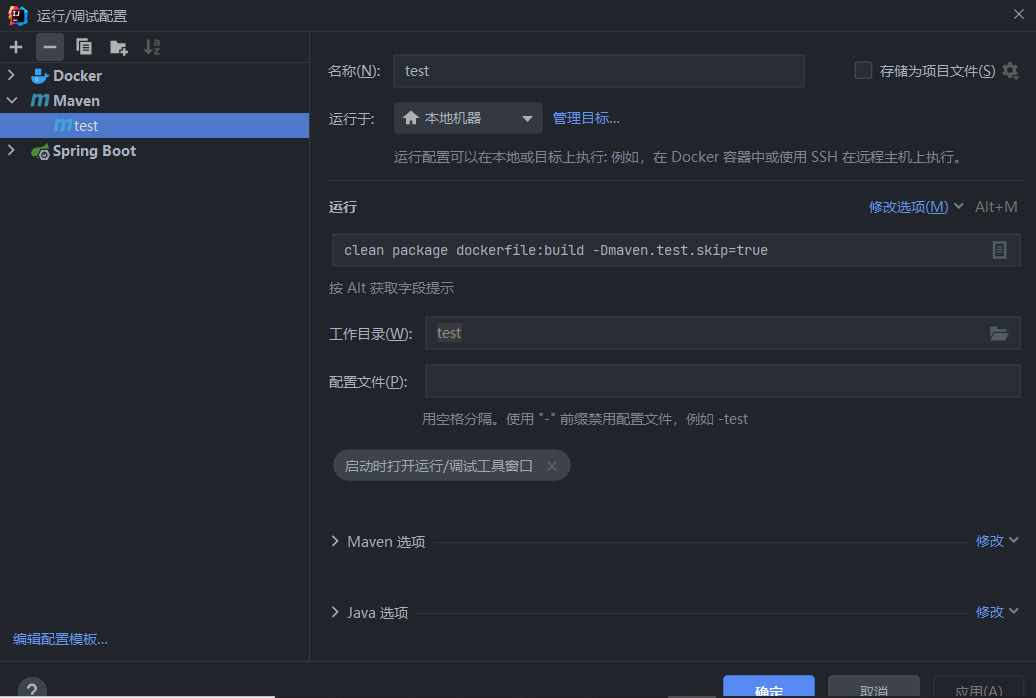The image size is (1036, 698).
Task: Remove the selected configuration
Action: (x=50, y=47)
